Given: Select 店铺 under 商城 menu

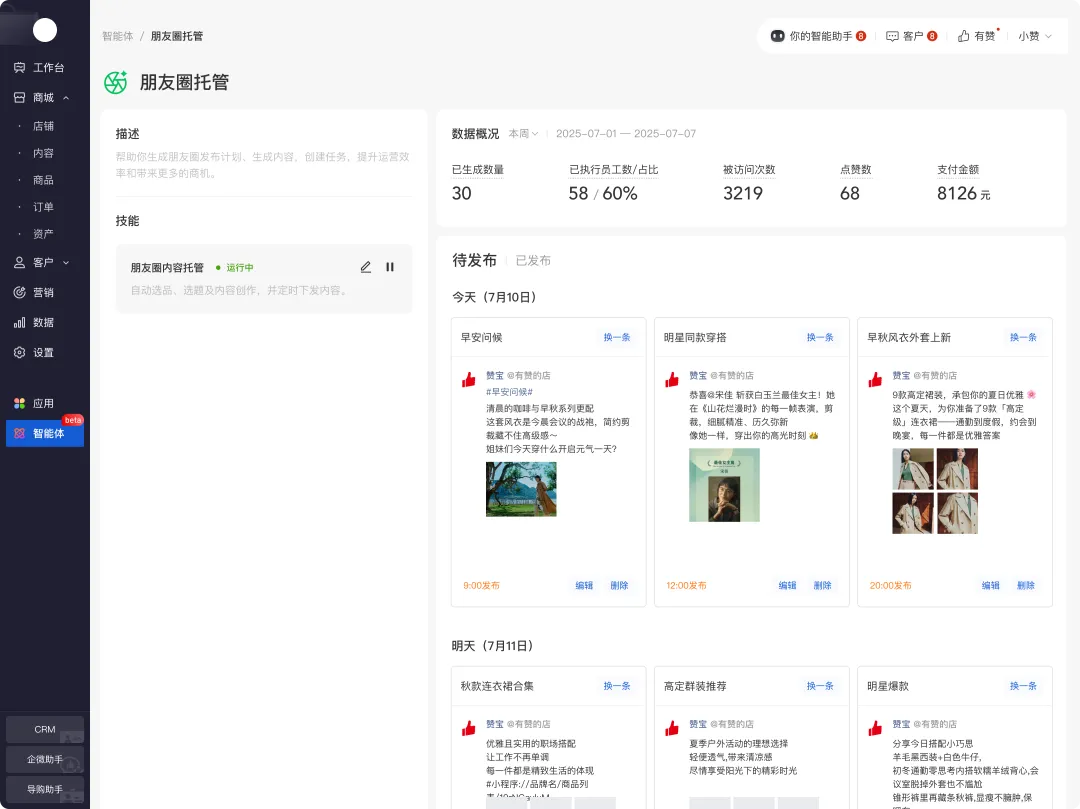Looking at the screenshot, I should (x=43, y=126).
